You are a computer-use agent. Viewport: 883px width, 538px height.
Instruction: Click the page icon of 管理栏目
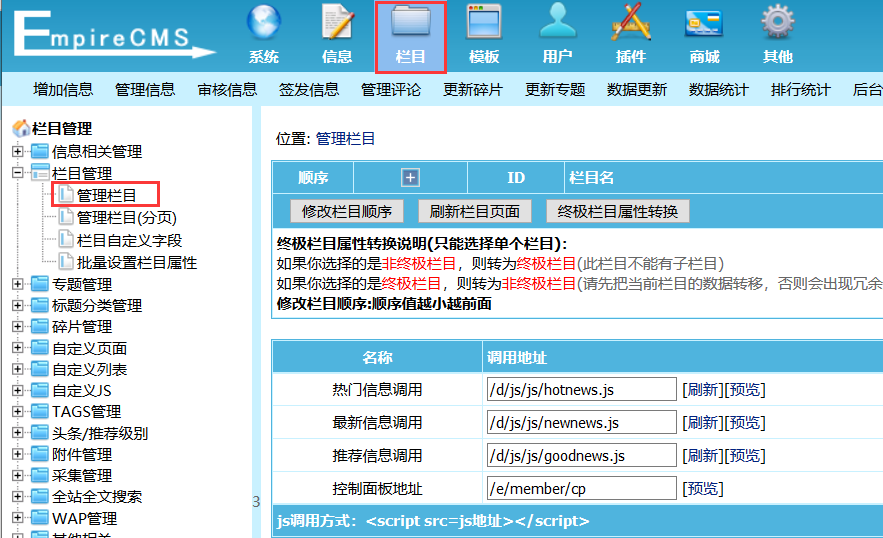coord(66,194)
